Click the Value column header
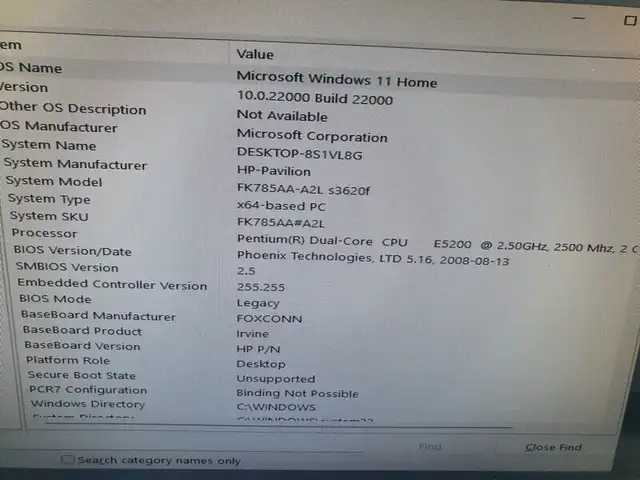Screen dimensions: 640x480 pos(255,54)
